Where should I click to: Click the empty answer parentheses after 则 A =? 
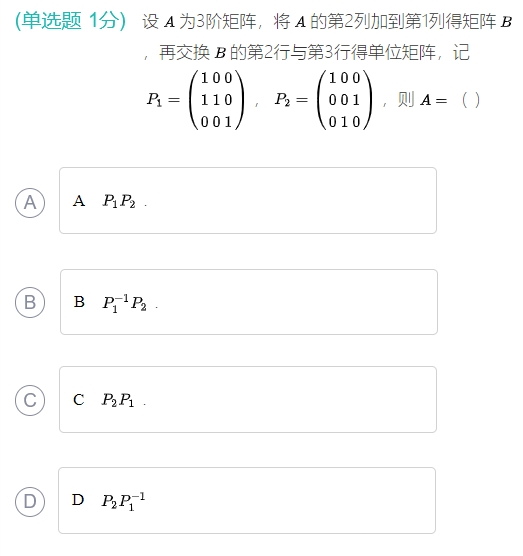click(x=471, y=100)
